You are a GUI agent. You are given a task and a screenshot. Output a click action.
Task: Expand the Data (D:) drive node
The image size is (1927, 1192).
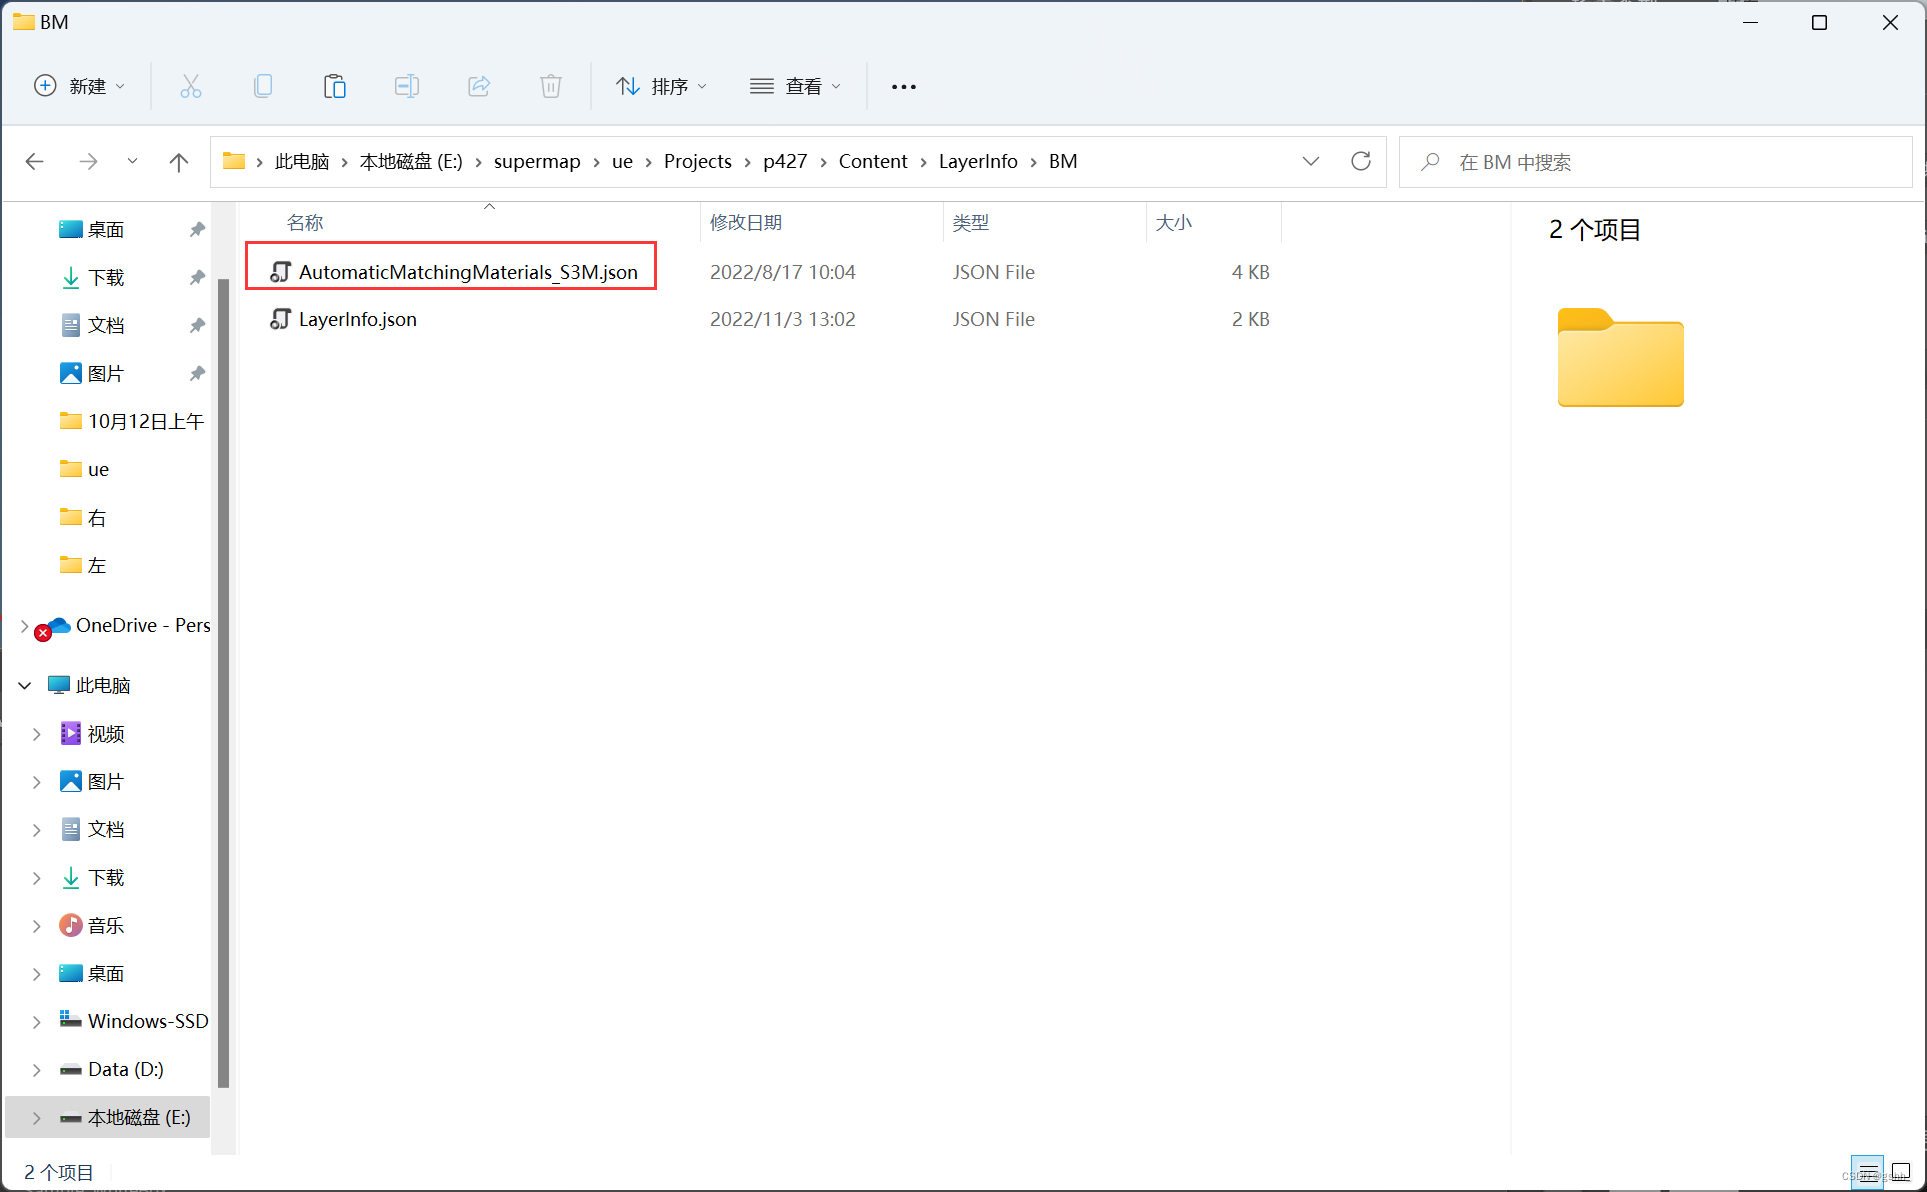coord(37,1070)
